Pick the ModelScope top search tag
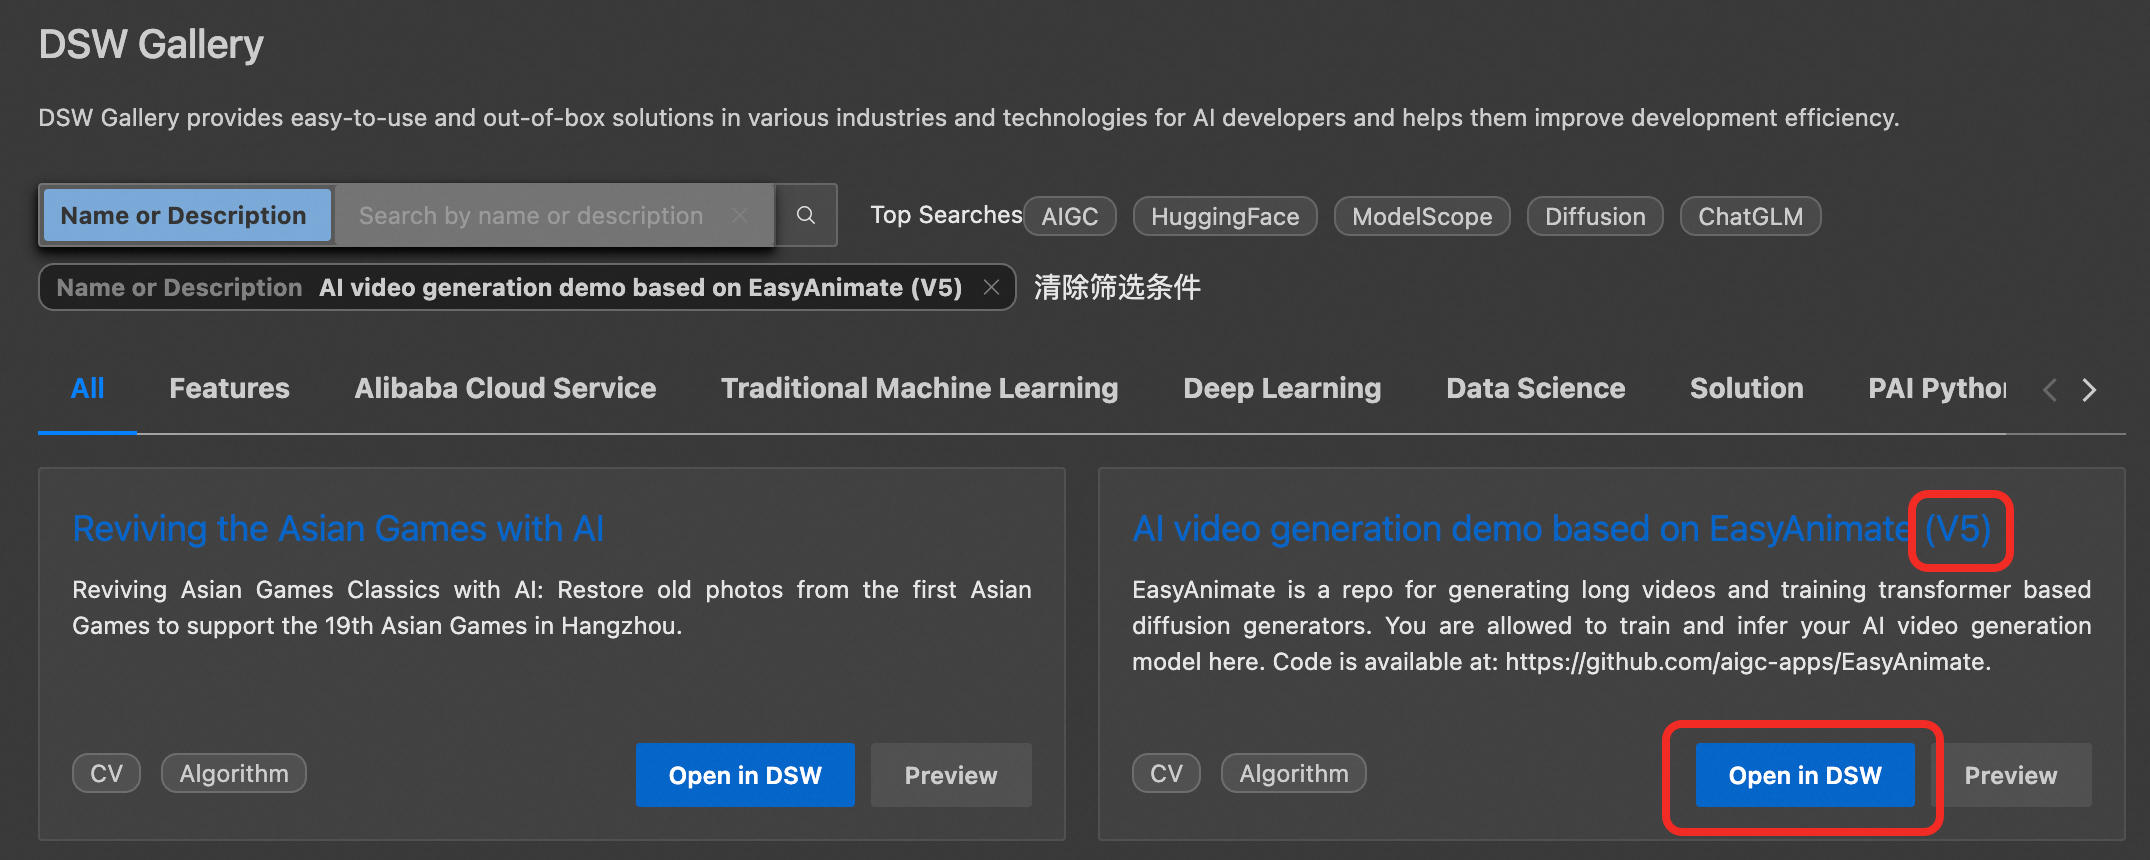This screenshot has height=860, width=2150. tap(1421, 216)
